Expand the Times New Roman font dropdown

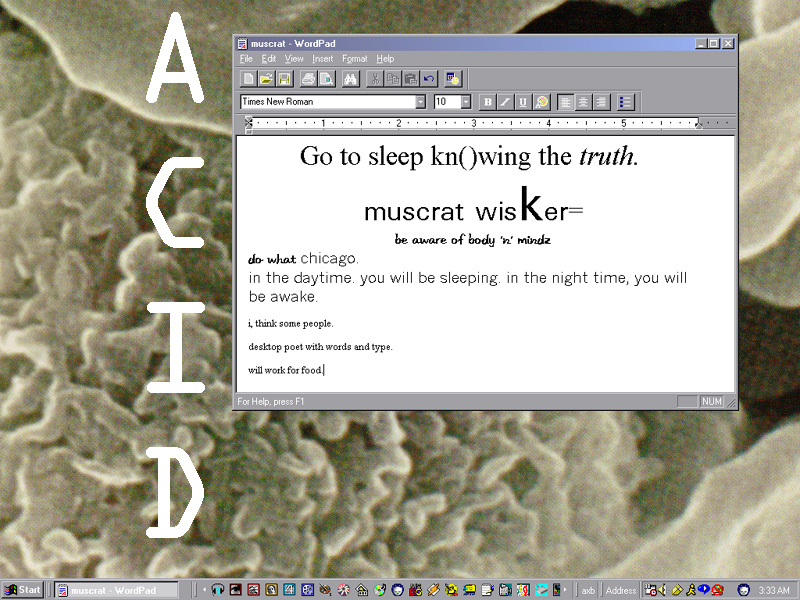click(420, 102)
